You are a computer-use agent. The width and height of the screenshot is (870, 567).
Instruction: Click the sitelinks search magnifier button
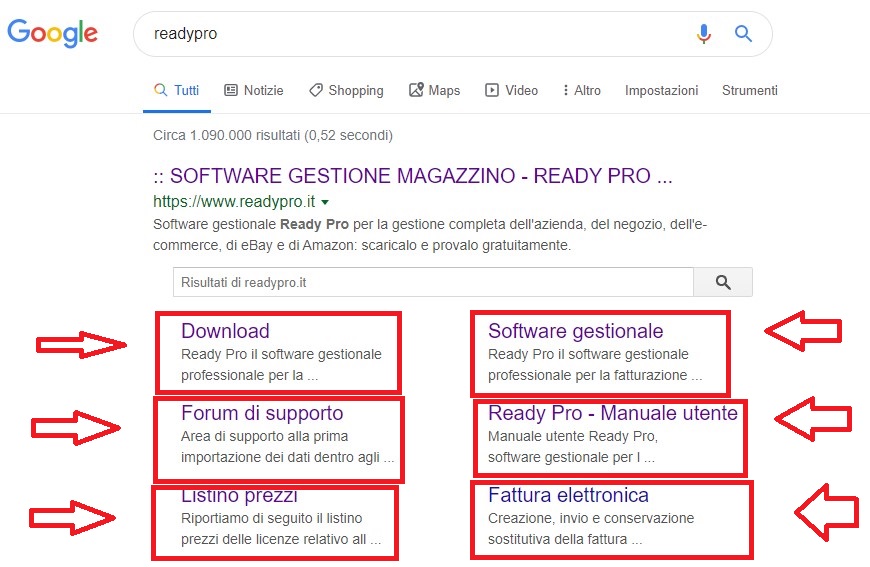coord(723,283)
